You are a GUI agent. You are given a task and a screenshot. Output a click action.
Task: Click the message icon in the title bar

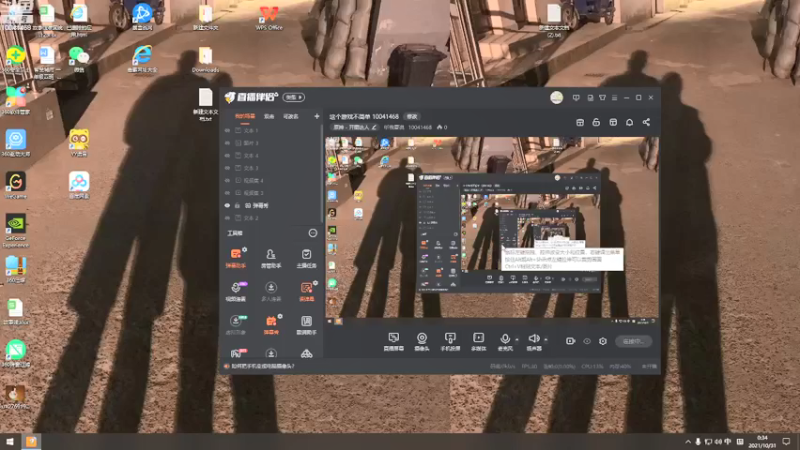[x=576, y=97]
